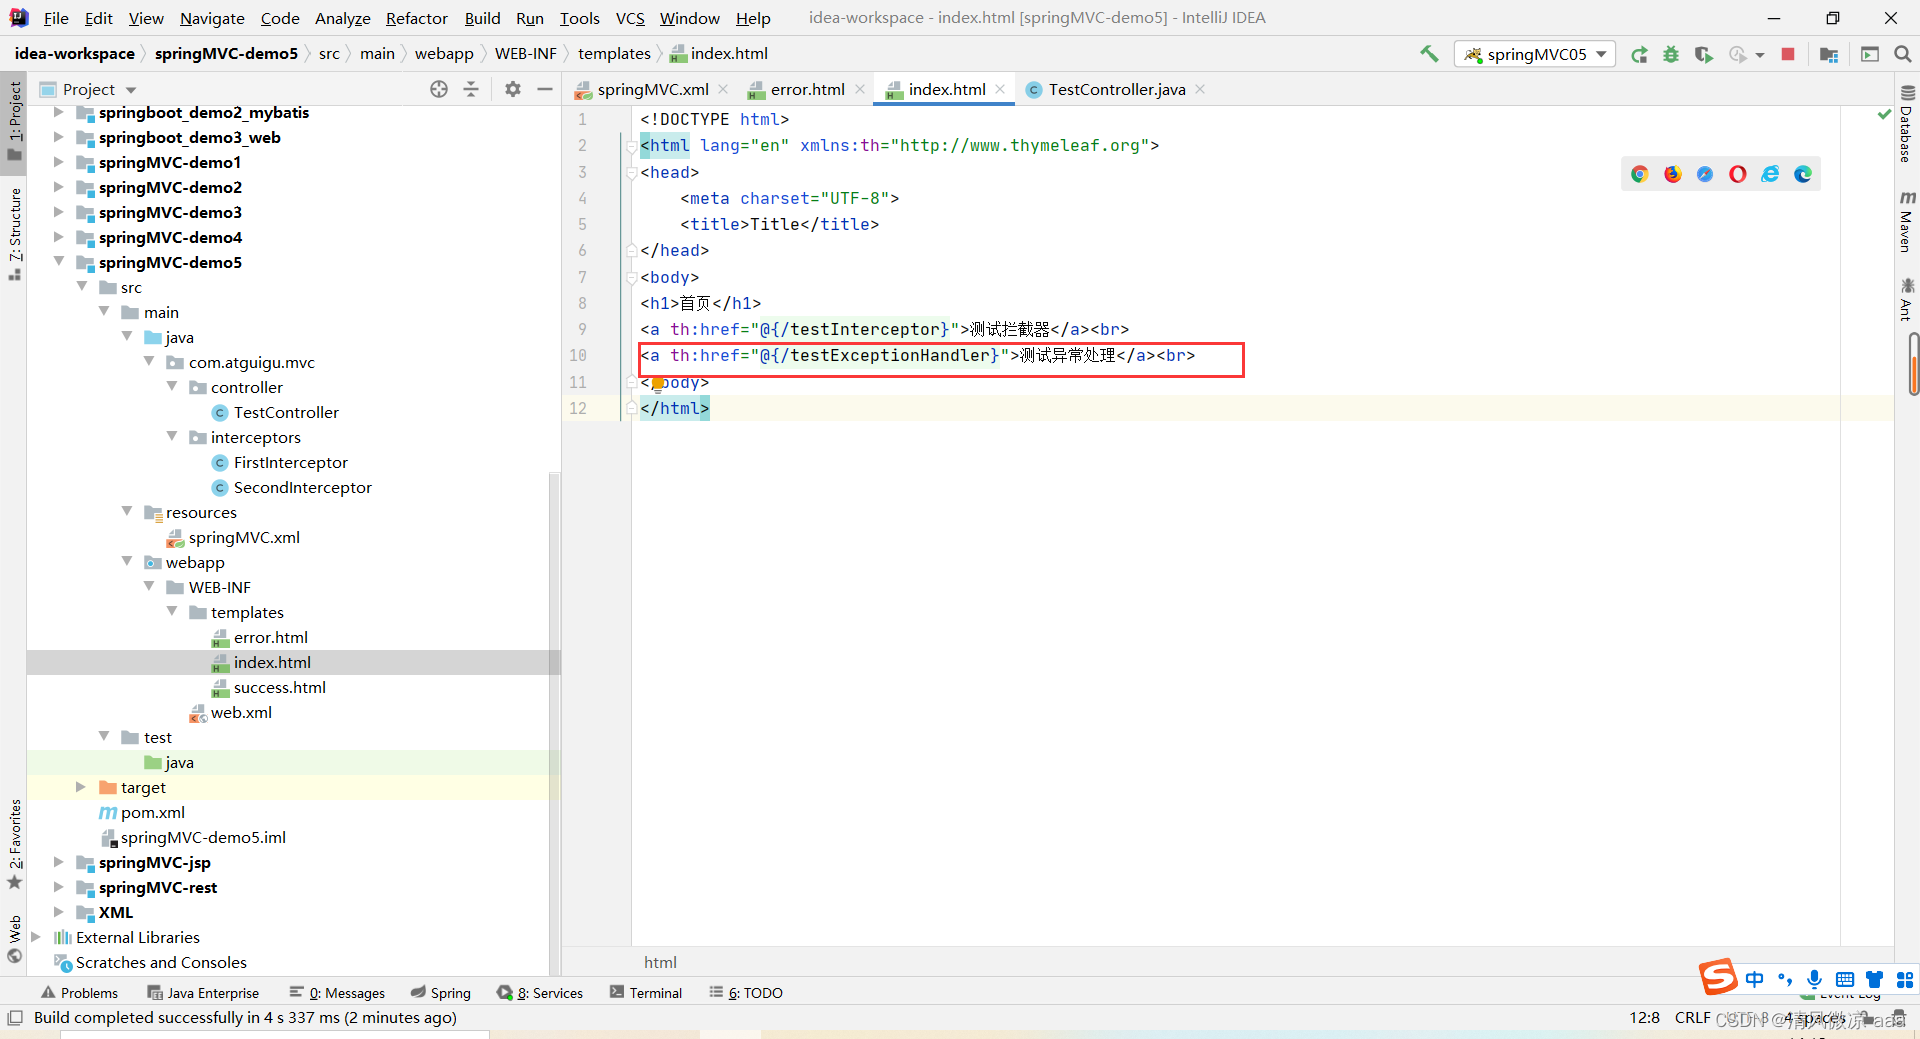Open the Database side panel
This screenshot has width=1920, height=1039.
pyautogui.click(x=1907, y=123)
